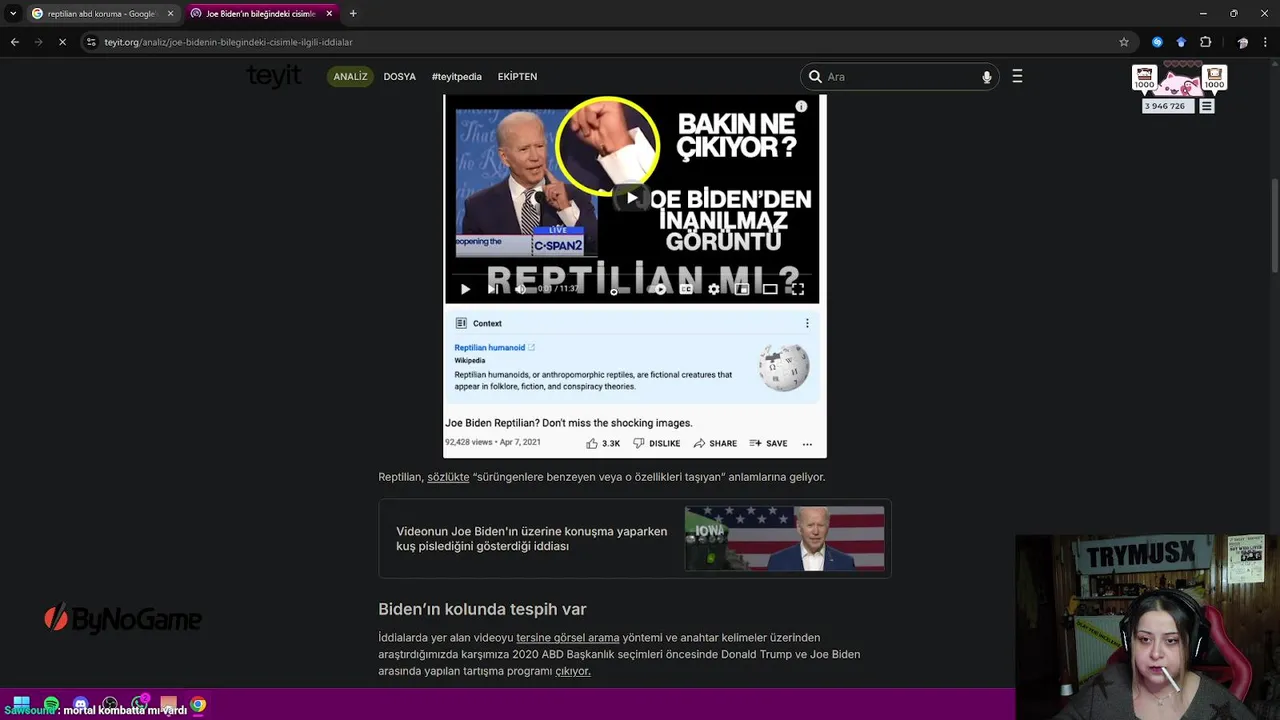Open the teyit hamburger menu
Viewport: 1280px width, 720px height.
pos(1017,76)
